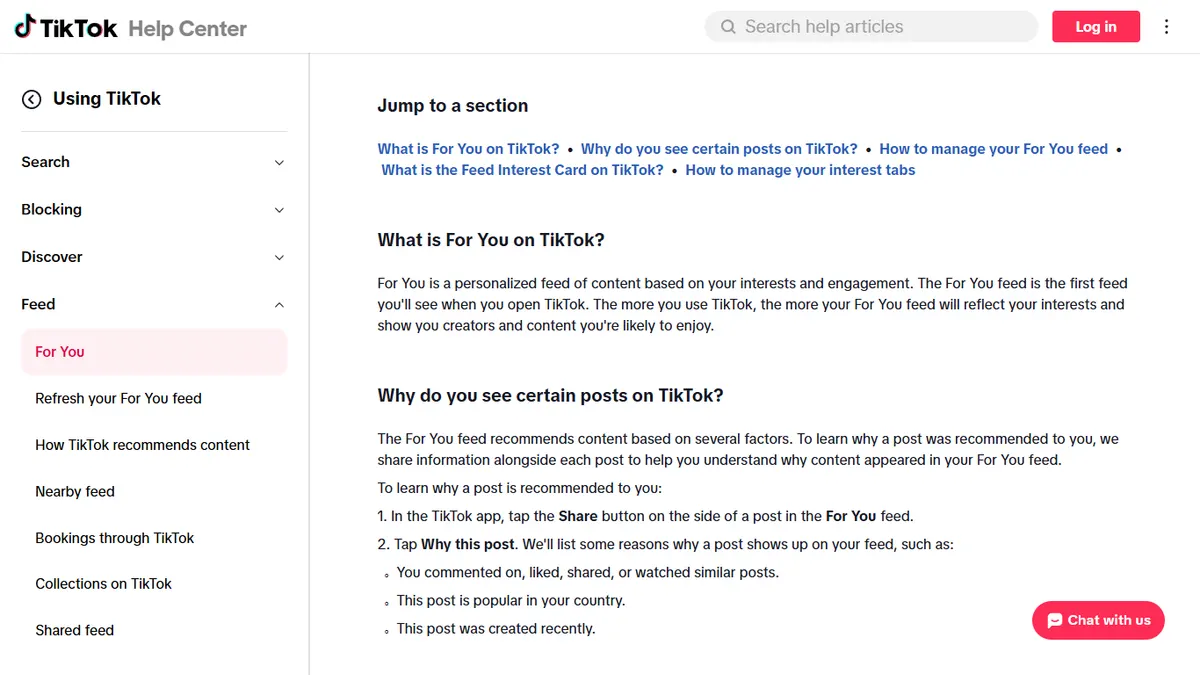Go to Nearby feed article
Viewport: 1200px width, 675px height.
[75, 491]
